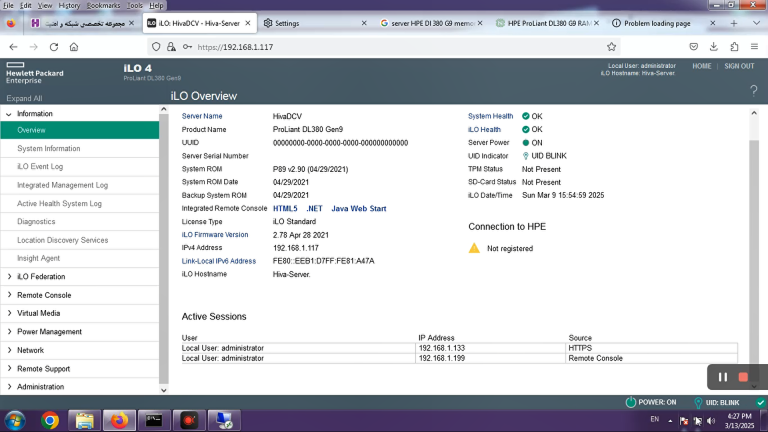Collapse the Information tree section
Viewport: 768px width, 432px height.
(x=9, y=114)
